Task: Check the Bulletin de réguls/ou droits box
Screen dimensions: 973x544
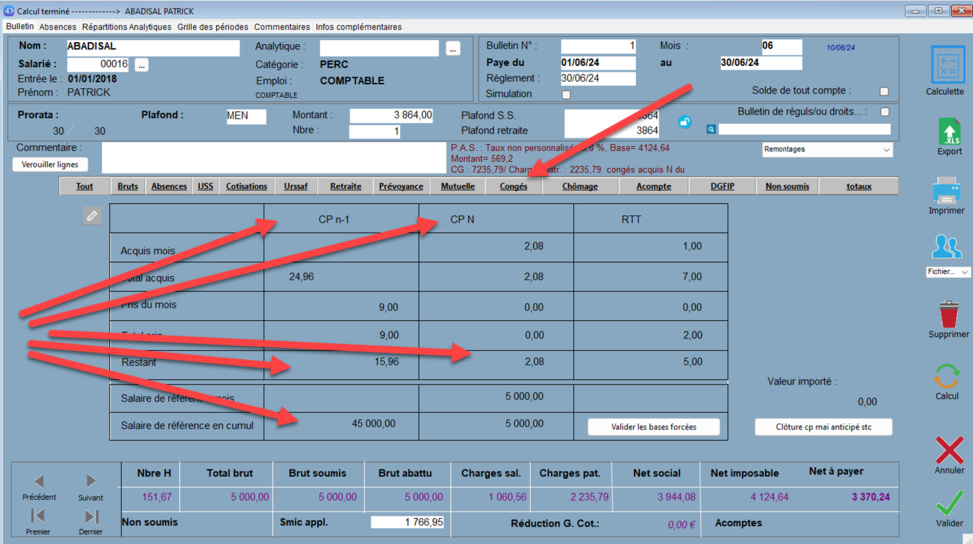Action: pyautogui.click(x=884, y=112)
